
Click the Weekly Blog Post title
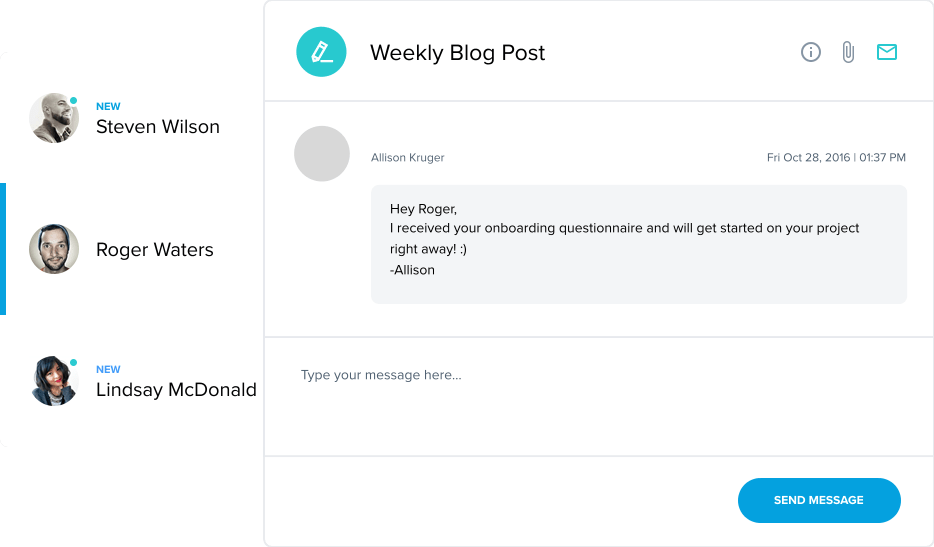pyautogui.click(x=457, y=53)
